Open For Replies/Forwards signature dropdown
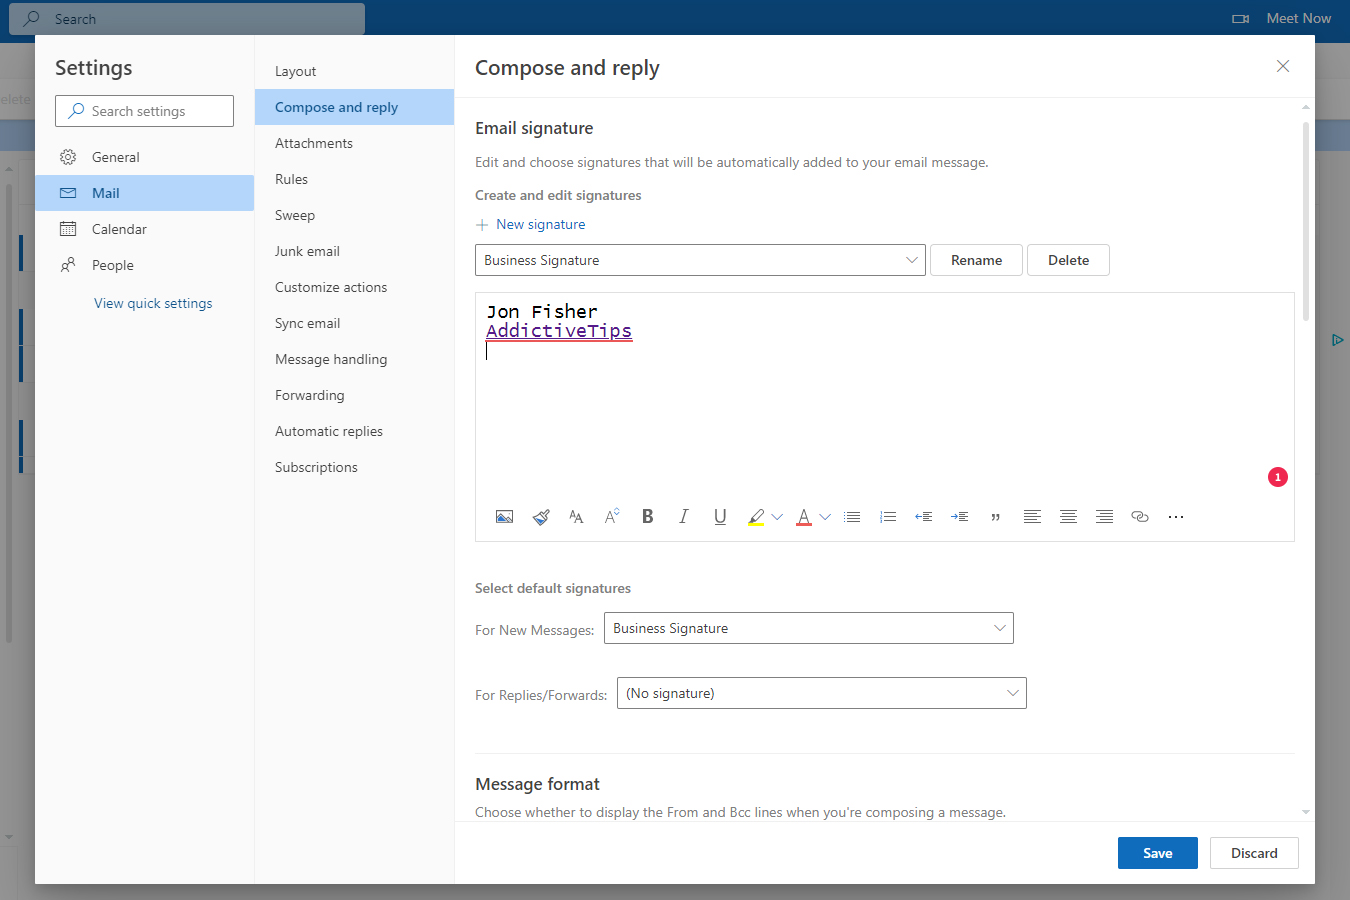This screenshot has width=1350, height=900. [822, 693]
